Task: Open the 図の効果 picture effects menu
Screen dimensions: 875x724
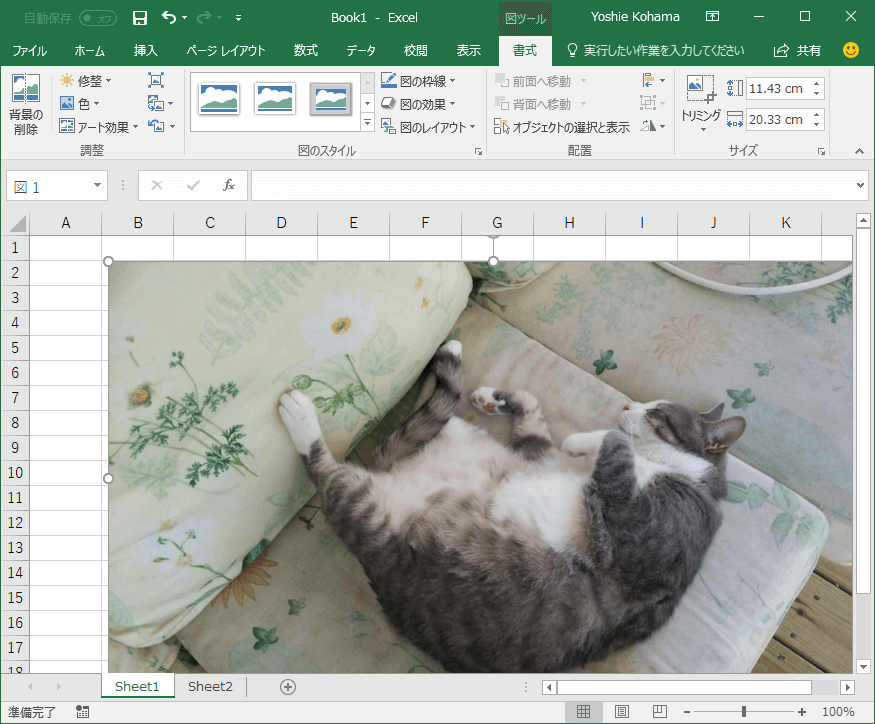Action: coord(419,104)
